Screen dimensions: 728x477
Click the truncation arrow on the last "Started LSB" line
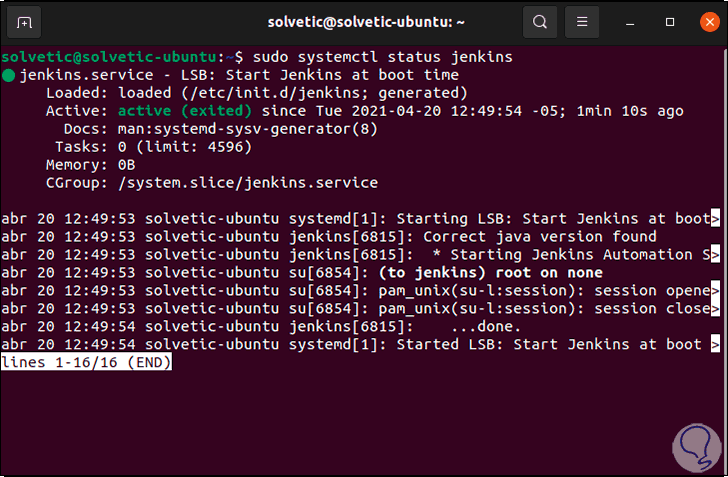click(714, 345)
